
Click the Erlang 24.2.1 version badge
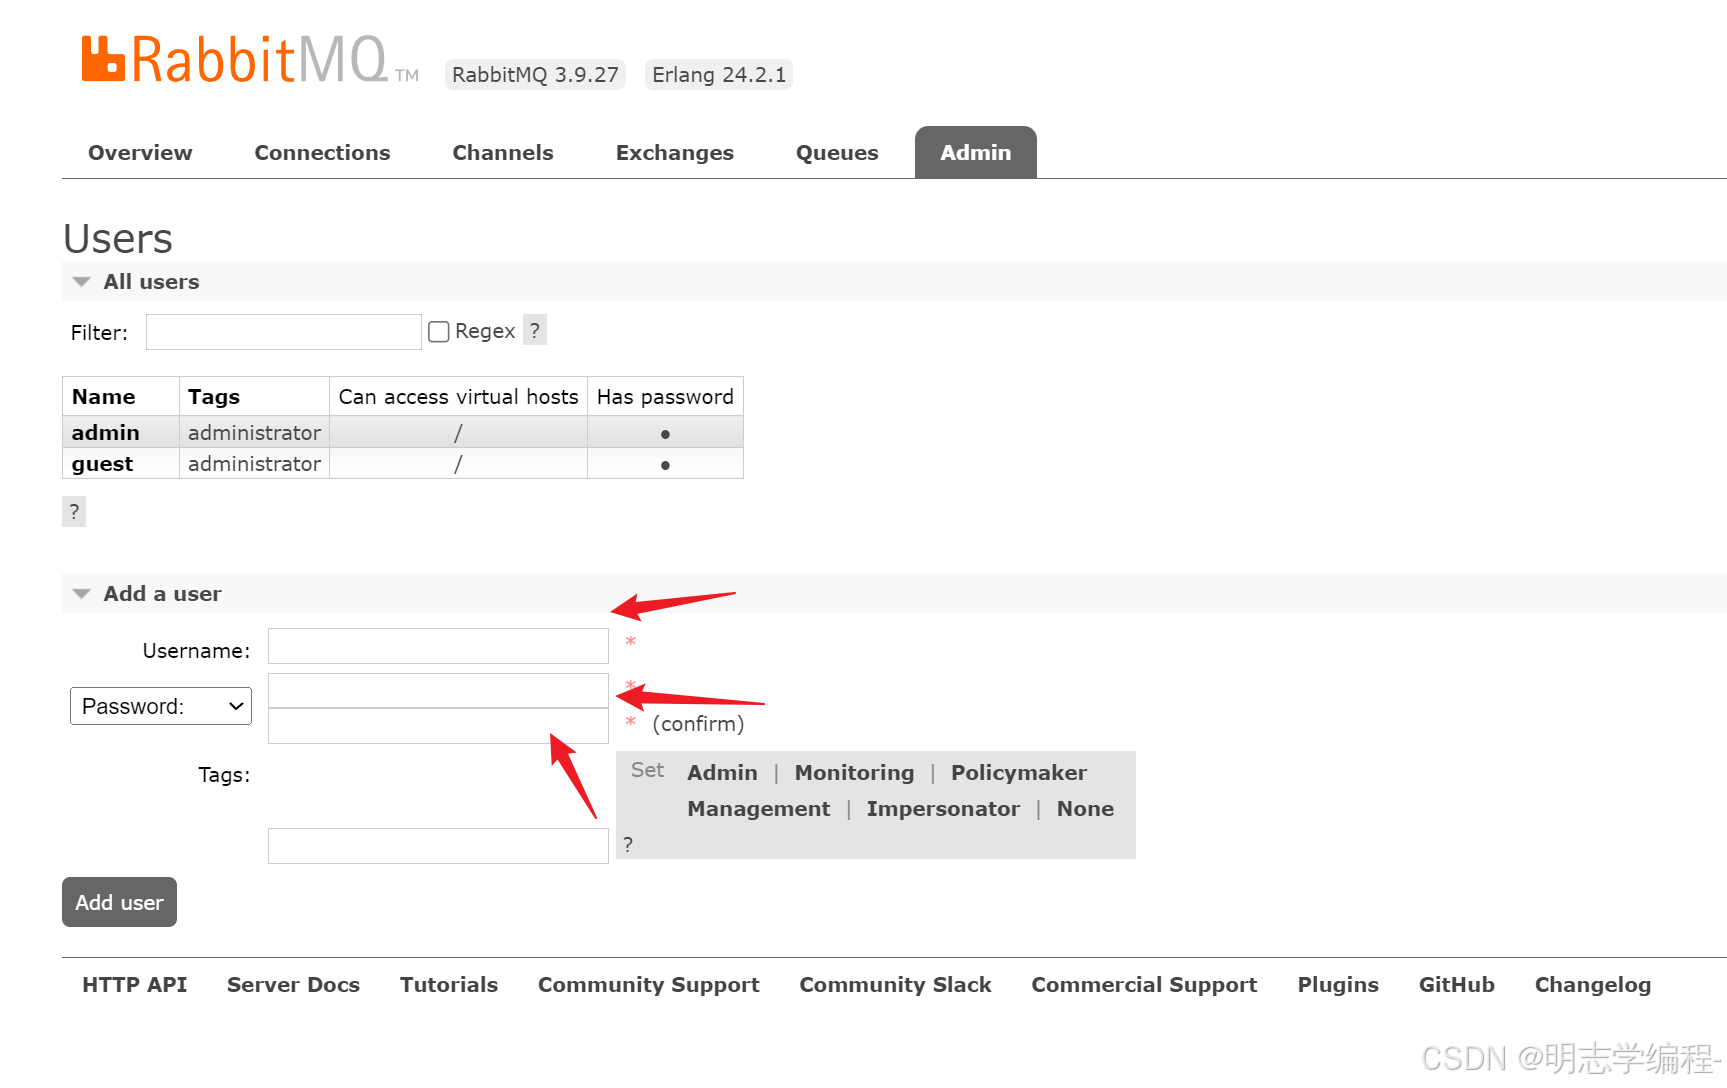tap(719, 75)
